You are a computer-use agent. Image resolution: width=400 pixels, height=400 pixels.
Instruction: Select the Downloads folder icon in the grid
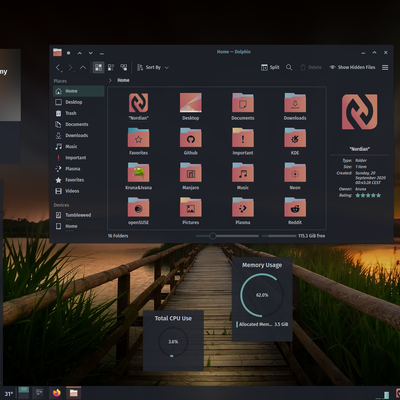click(295, 103)
